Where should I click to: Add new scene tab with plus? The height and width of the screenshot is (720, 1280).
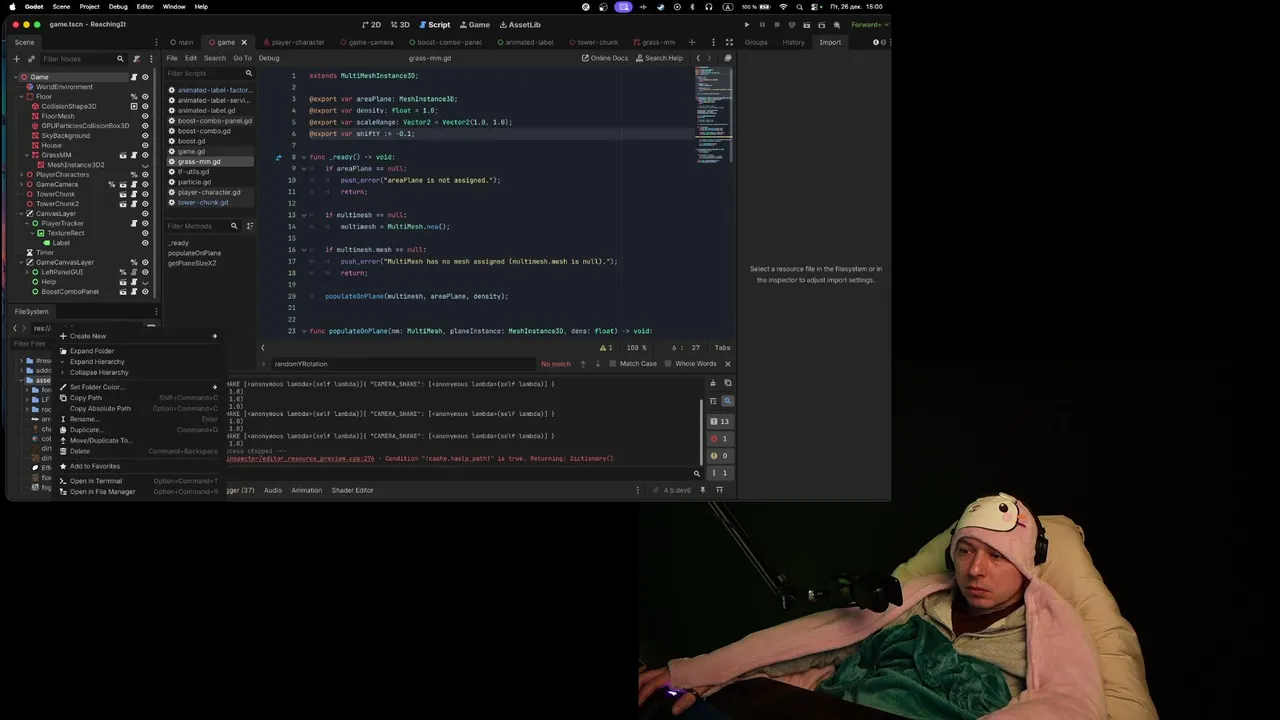coord(692,42)
